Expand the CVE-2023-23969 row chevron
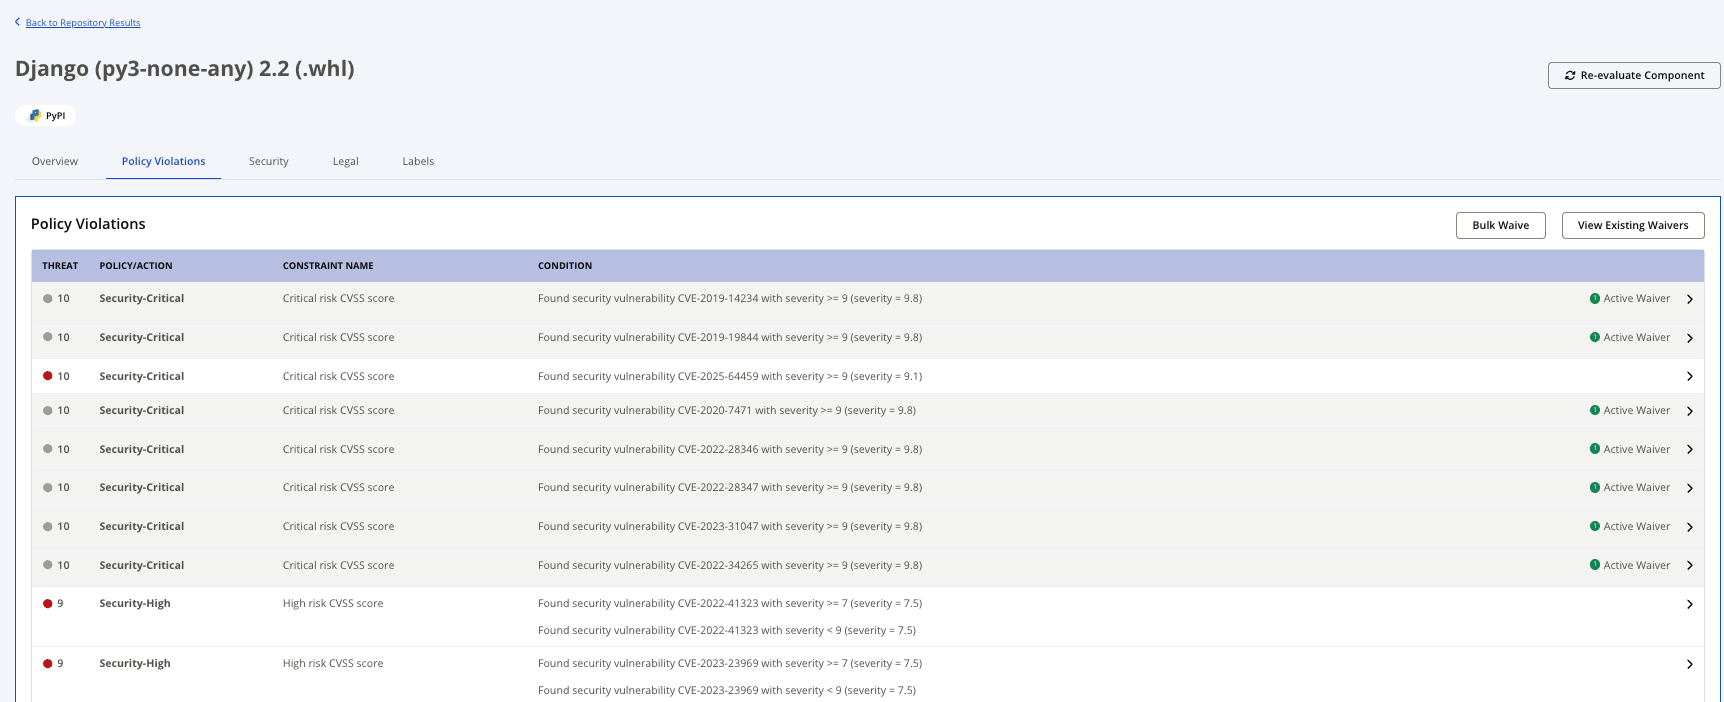Image resolution: width=1724 pixels, height=702 pixels. click(x=1690, y=664)
